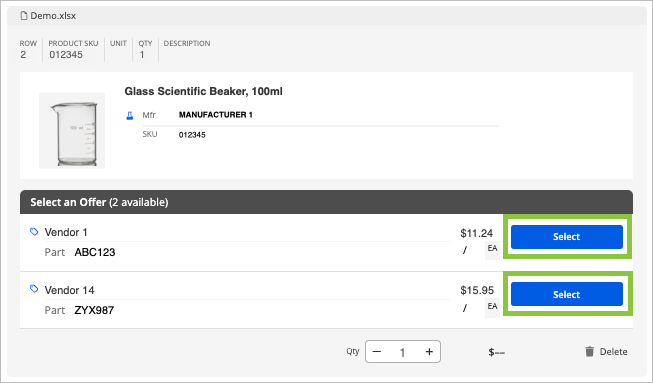Click the Demo.xlsx file document icon
This screenshot has height=383, width=653.
(x=24, y=16)
